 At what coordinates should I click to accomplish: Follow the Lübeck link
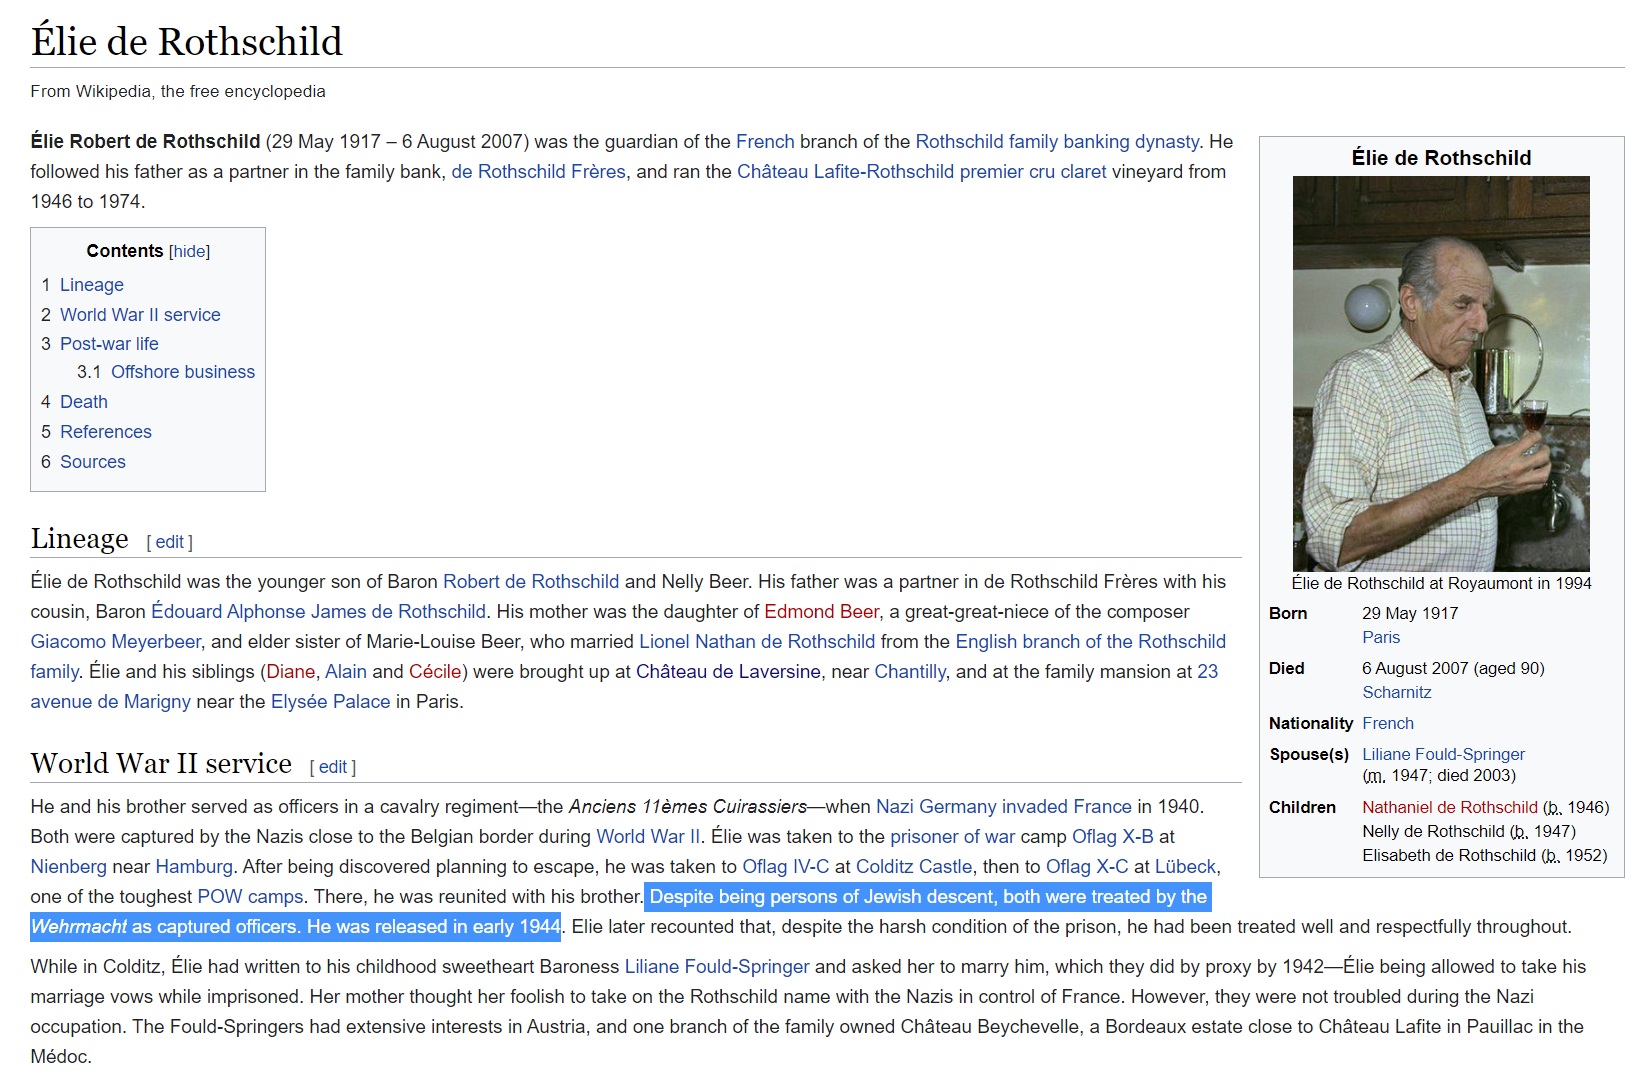(1186, 867)
